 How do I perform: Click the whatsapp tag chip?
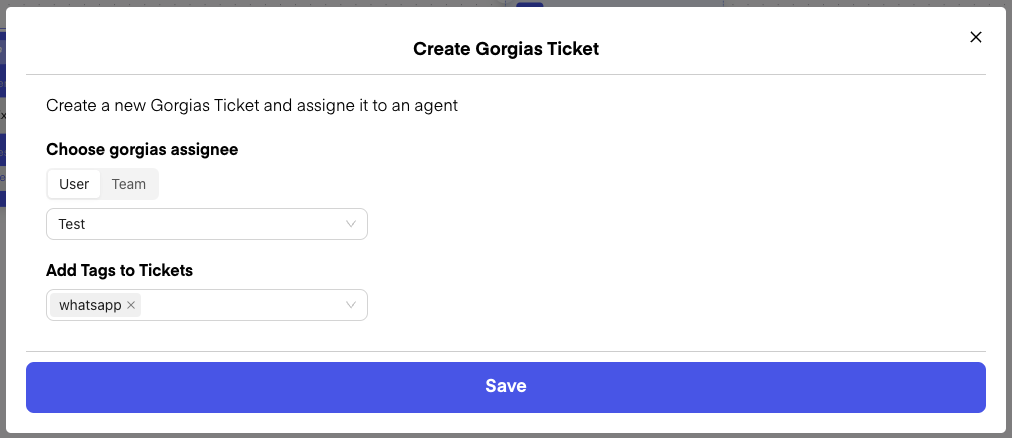tap(89, 305)
